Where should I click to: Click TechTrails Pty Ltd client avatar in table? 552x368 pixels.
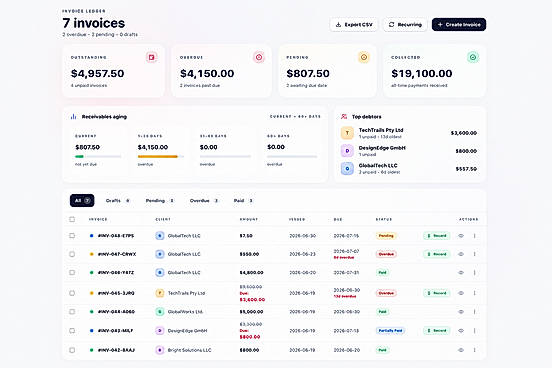(160, 293)
